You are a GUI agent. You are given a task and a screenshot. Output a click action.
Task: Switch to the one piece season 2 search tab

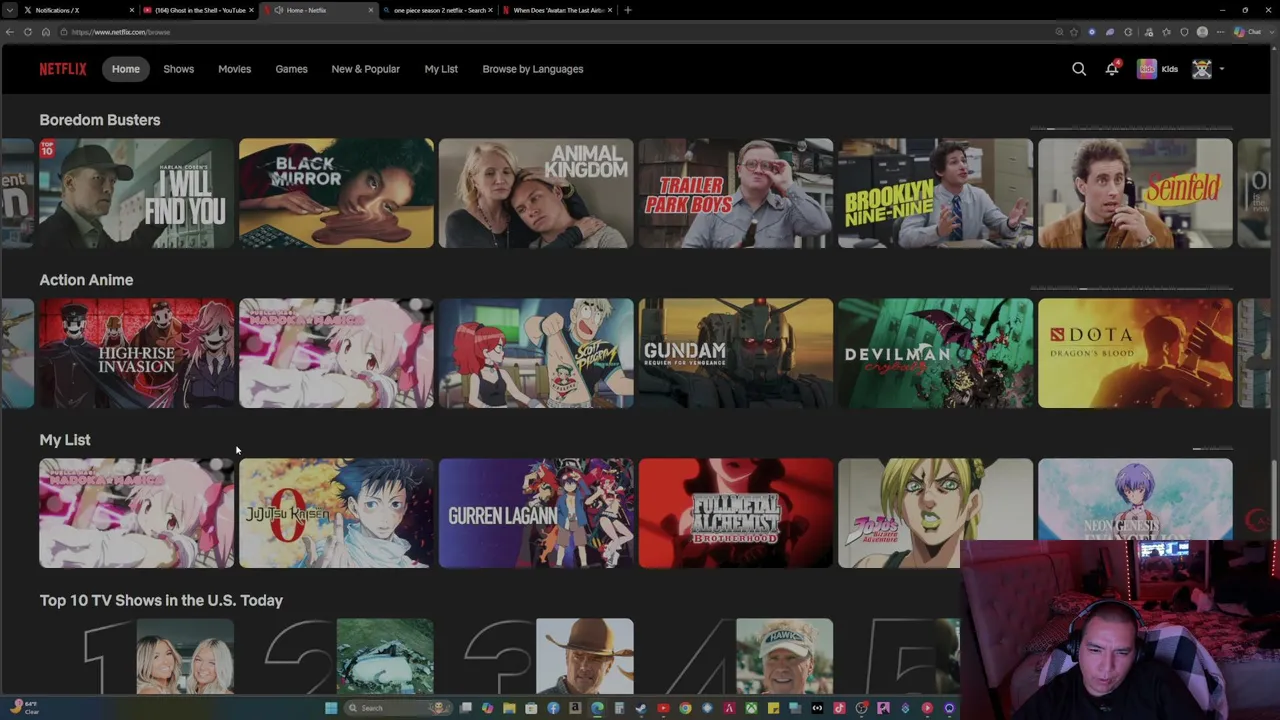438,10
